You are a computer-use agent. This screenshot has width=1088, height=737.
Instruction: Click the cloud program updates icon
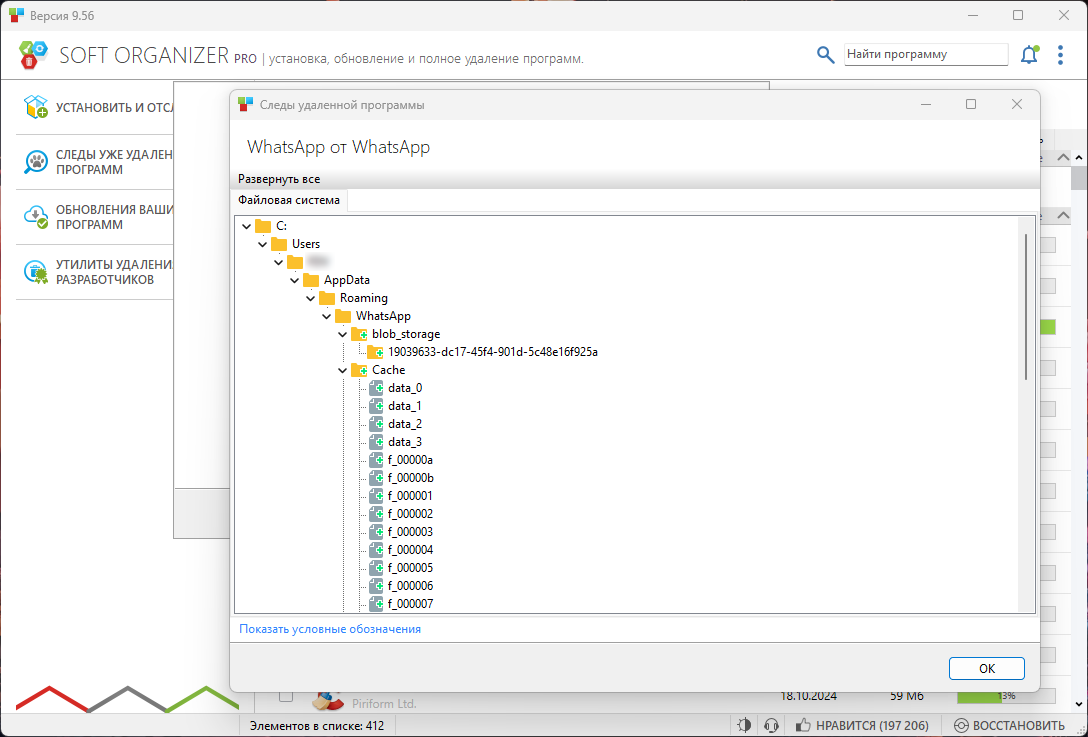[35, 217]
